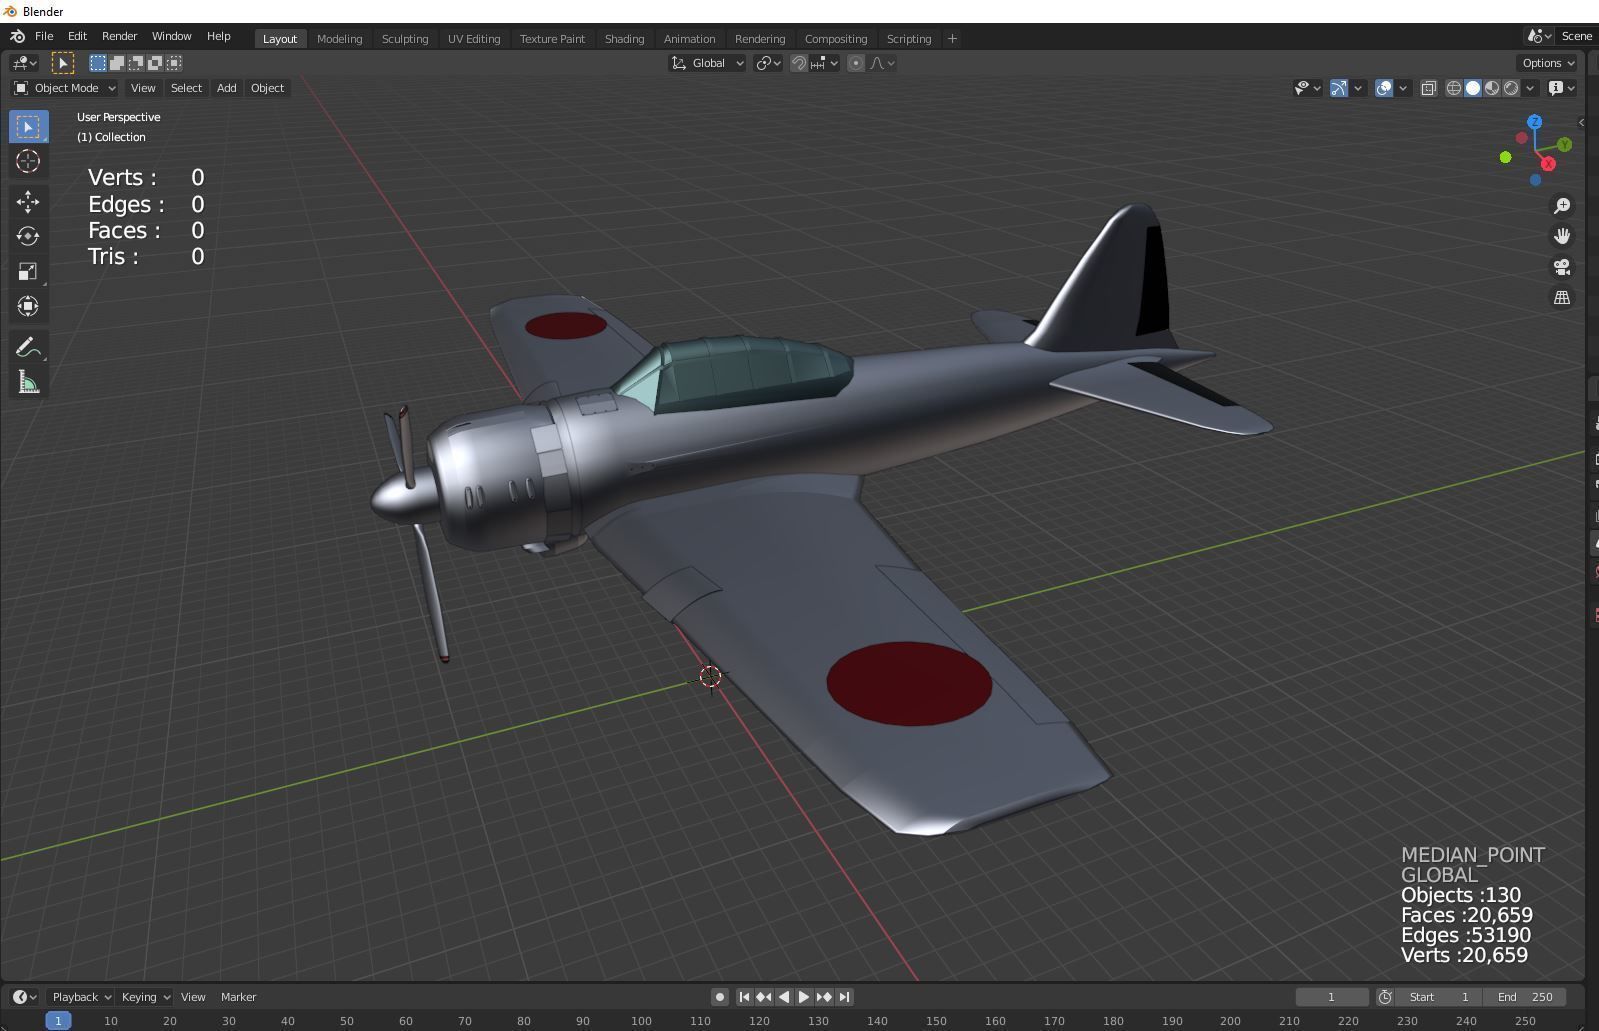Click the red X axis on navigation gizmo
Viewport: 1599px width, 1031px height.
1548,163
